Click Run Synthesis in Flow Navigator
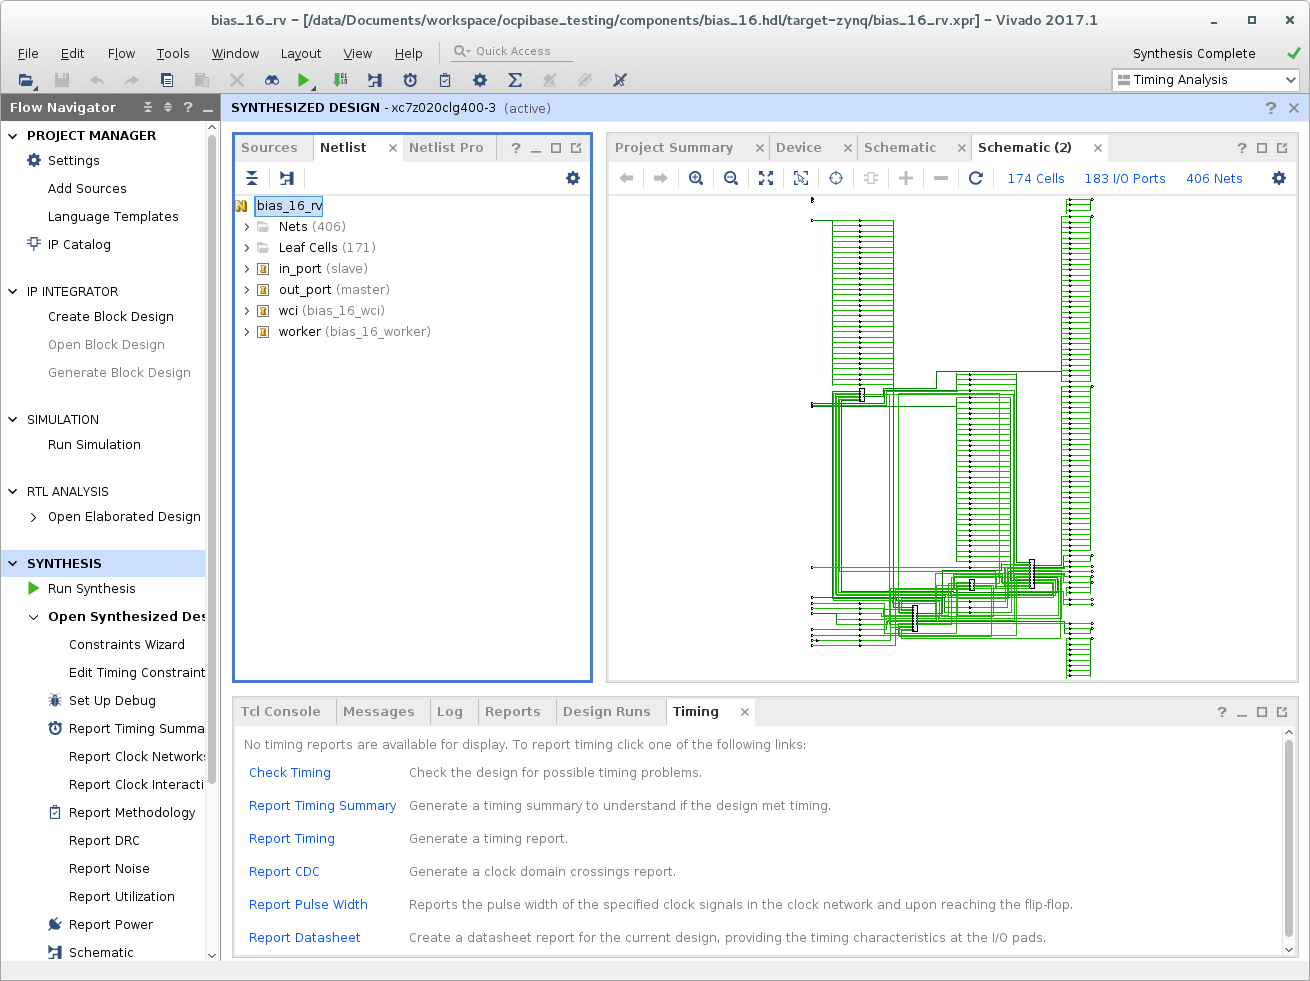Viewport: 1310px width, 981px height. (92, 589)
